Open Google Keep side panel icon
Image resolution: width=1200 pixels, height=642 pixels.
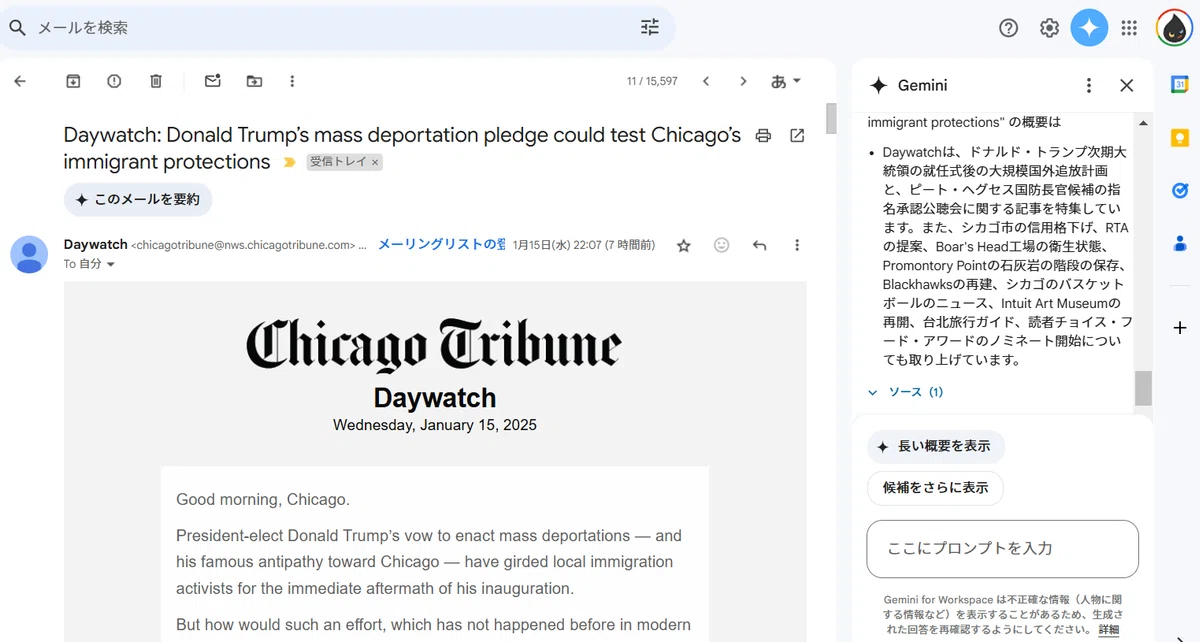(x=1180, y=138)
